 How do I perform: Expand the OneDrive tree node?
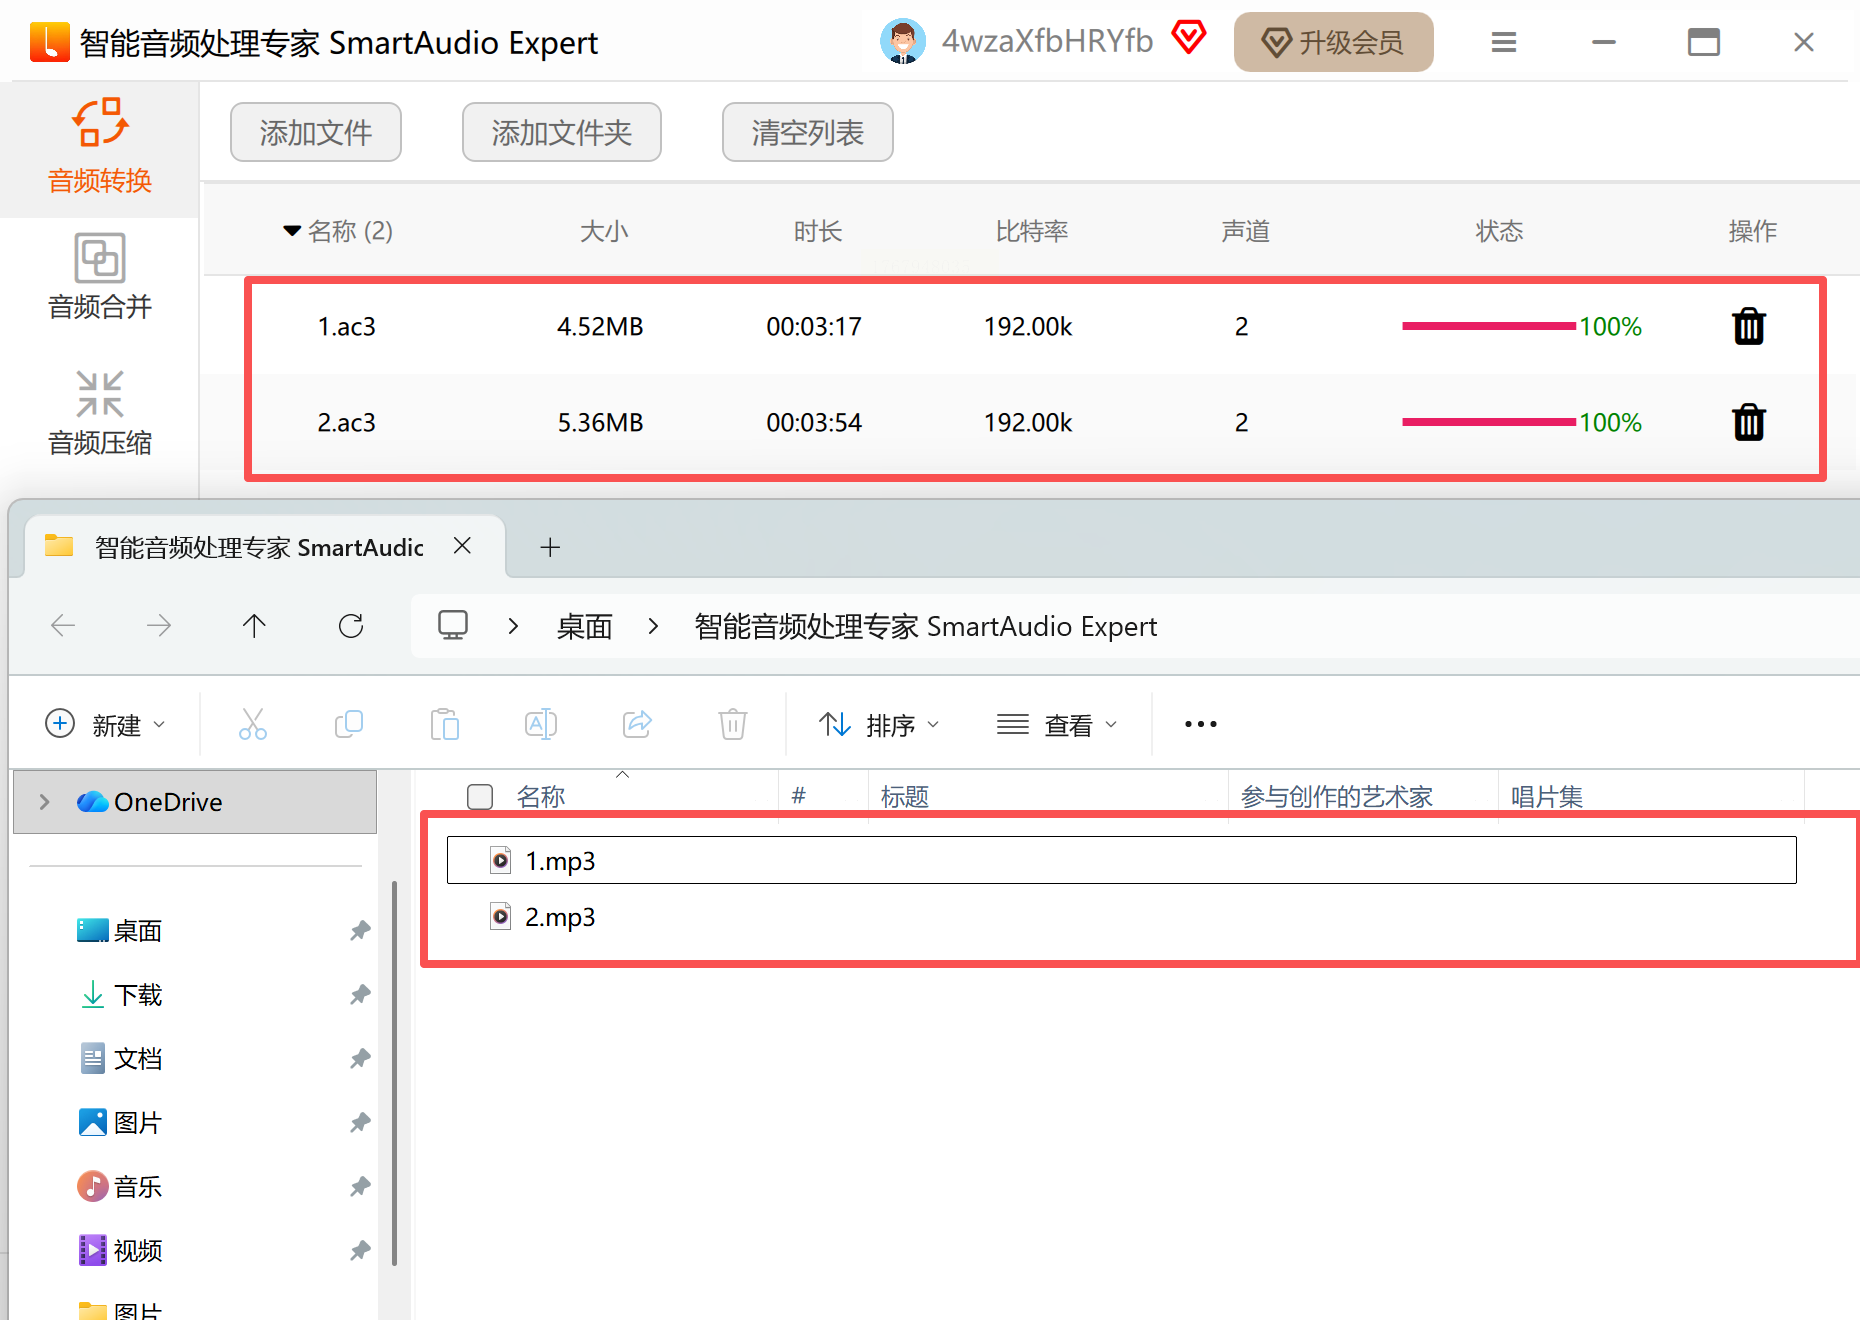(44, 802)
